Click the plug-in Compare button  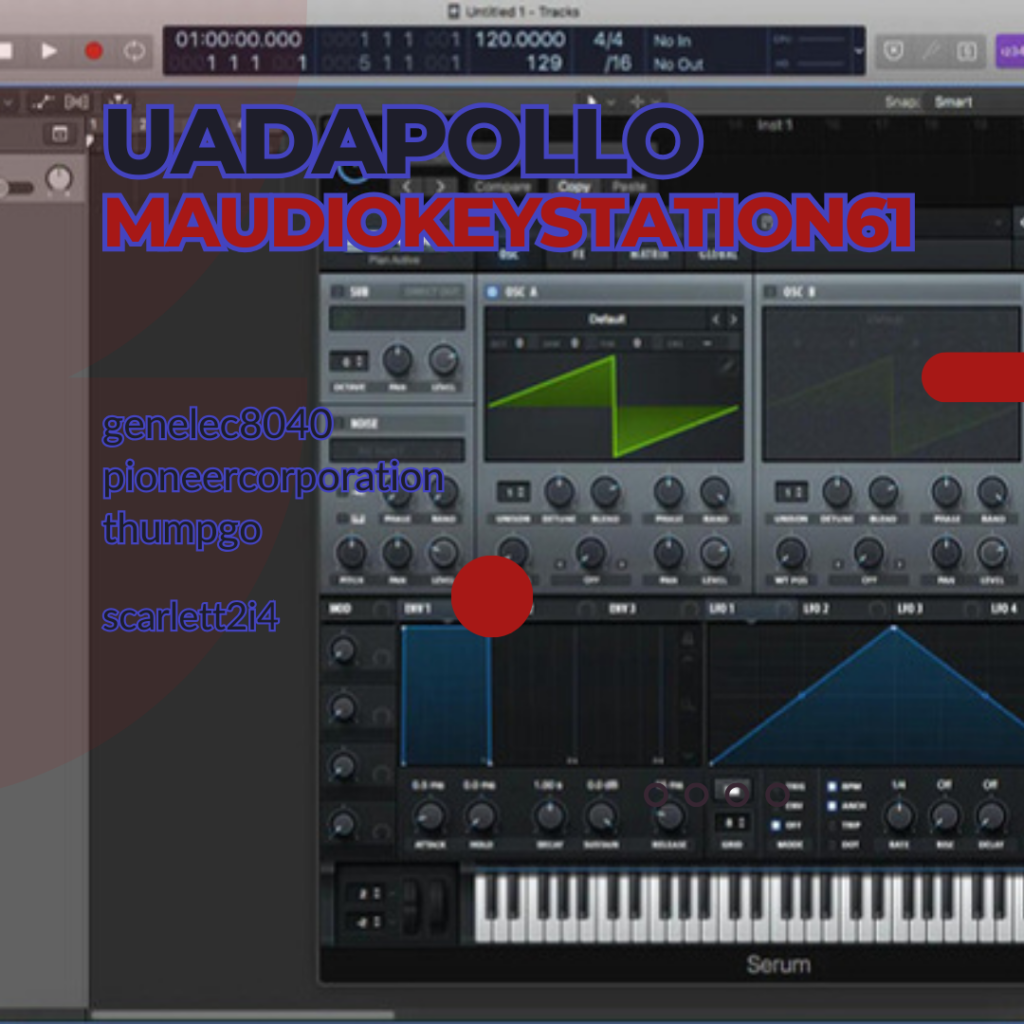coord(503,187)
